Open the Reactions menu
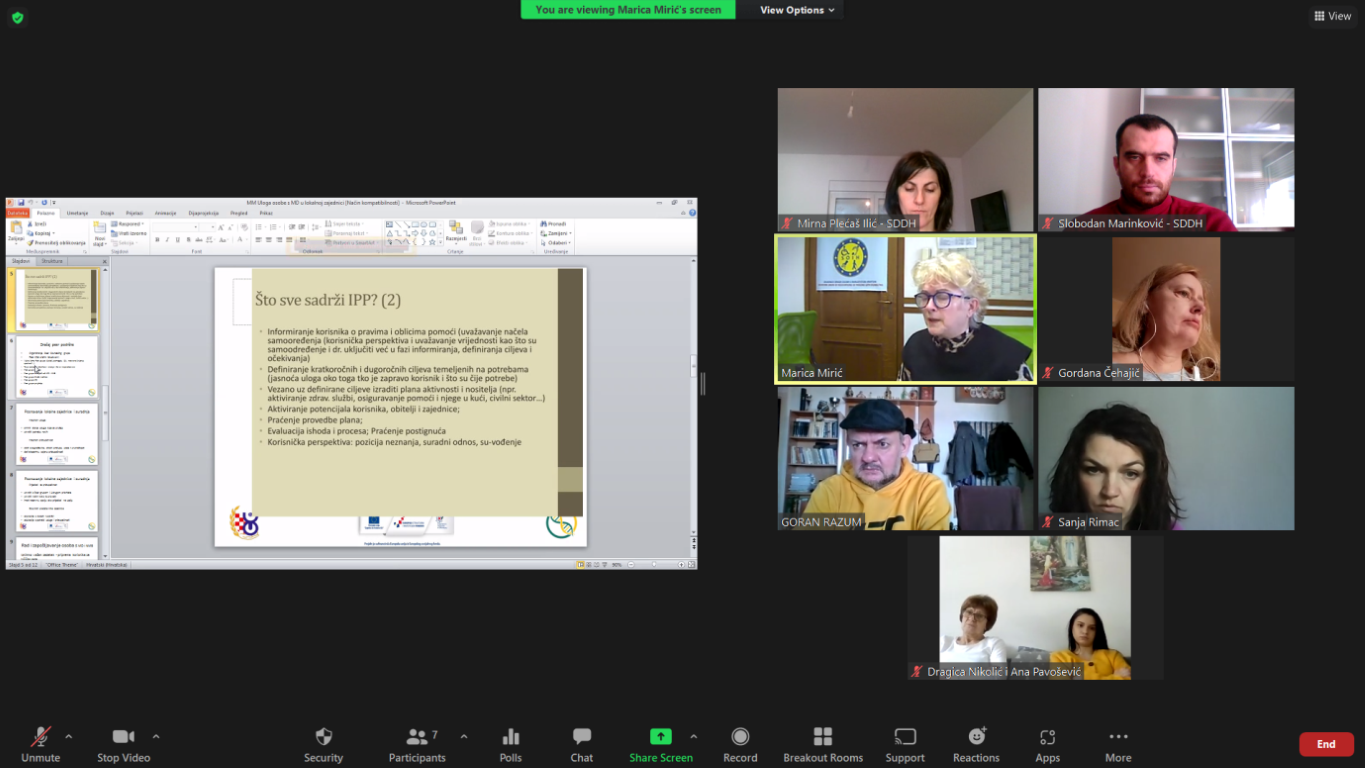The width and height of the screenshot is (1365, 768). click(976, 738)
